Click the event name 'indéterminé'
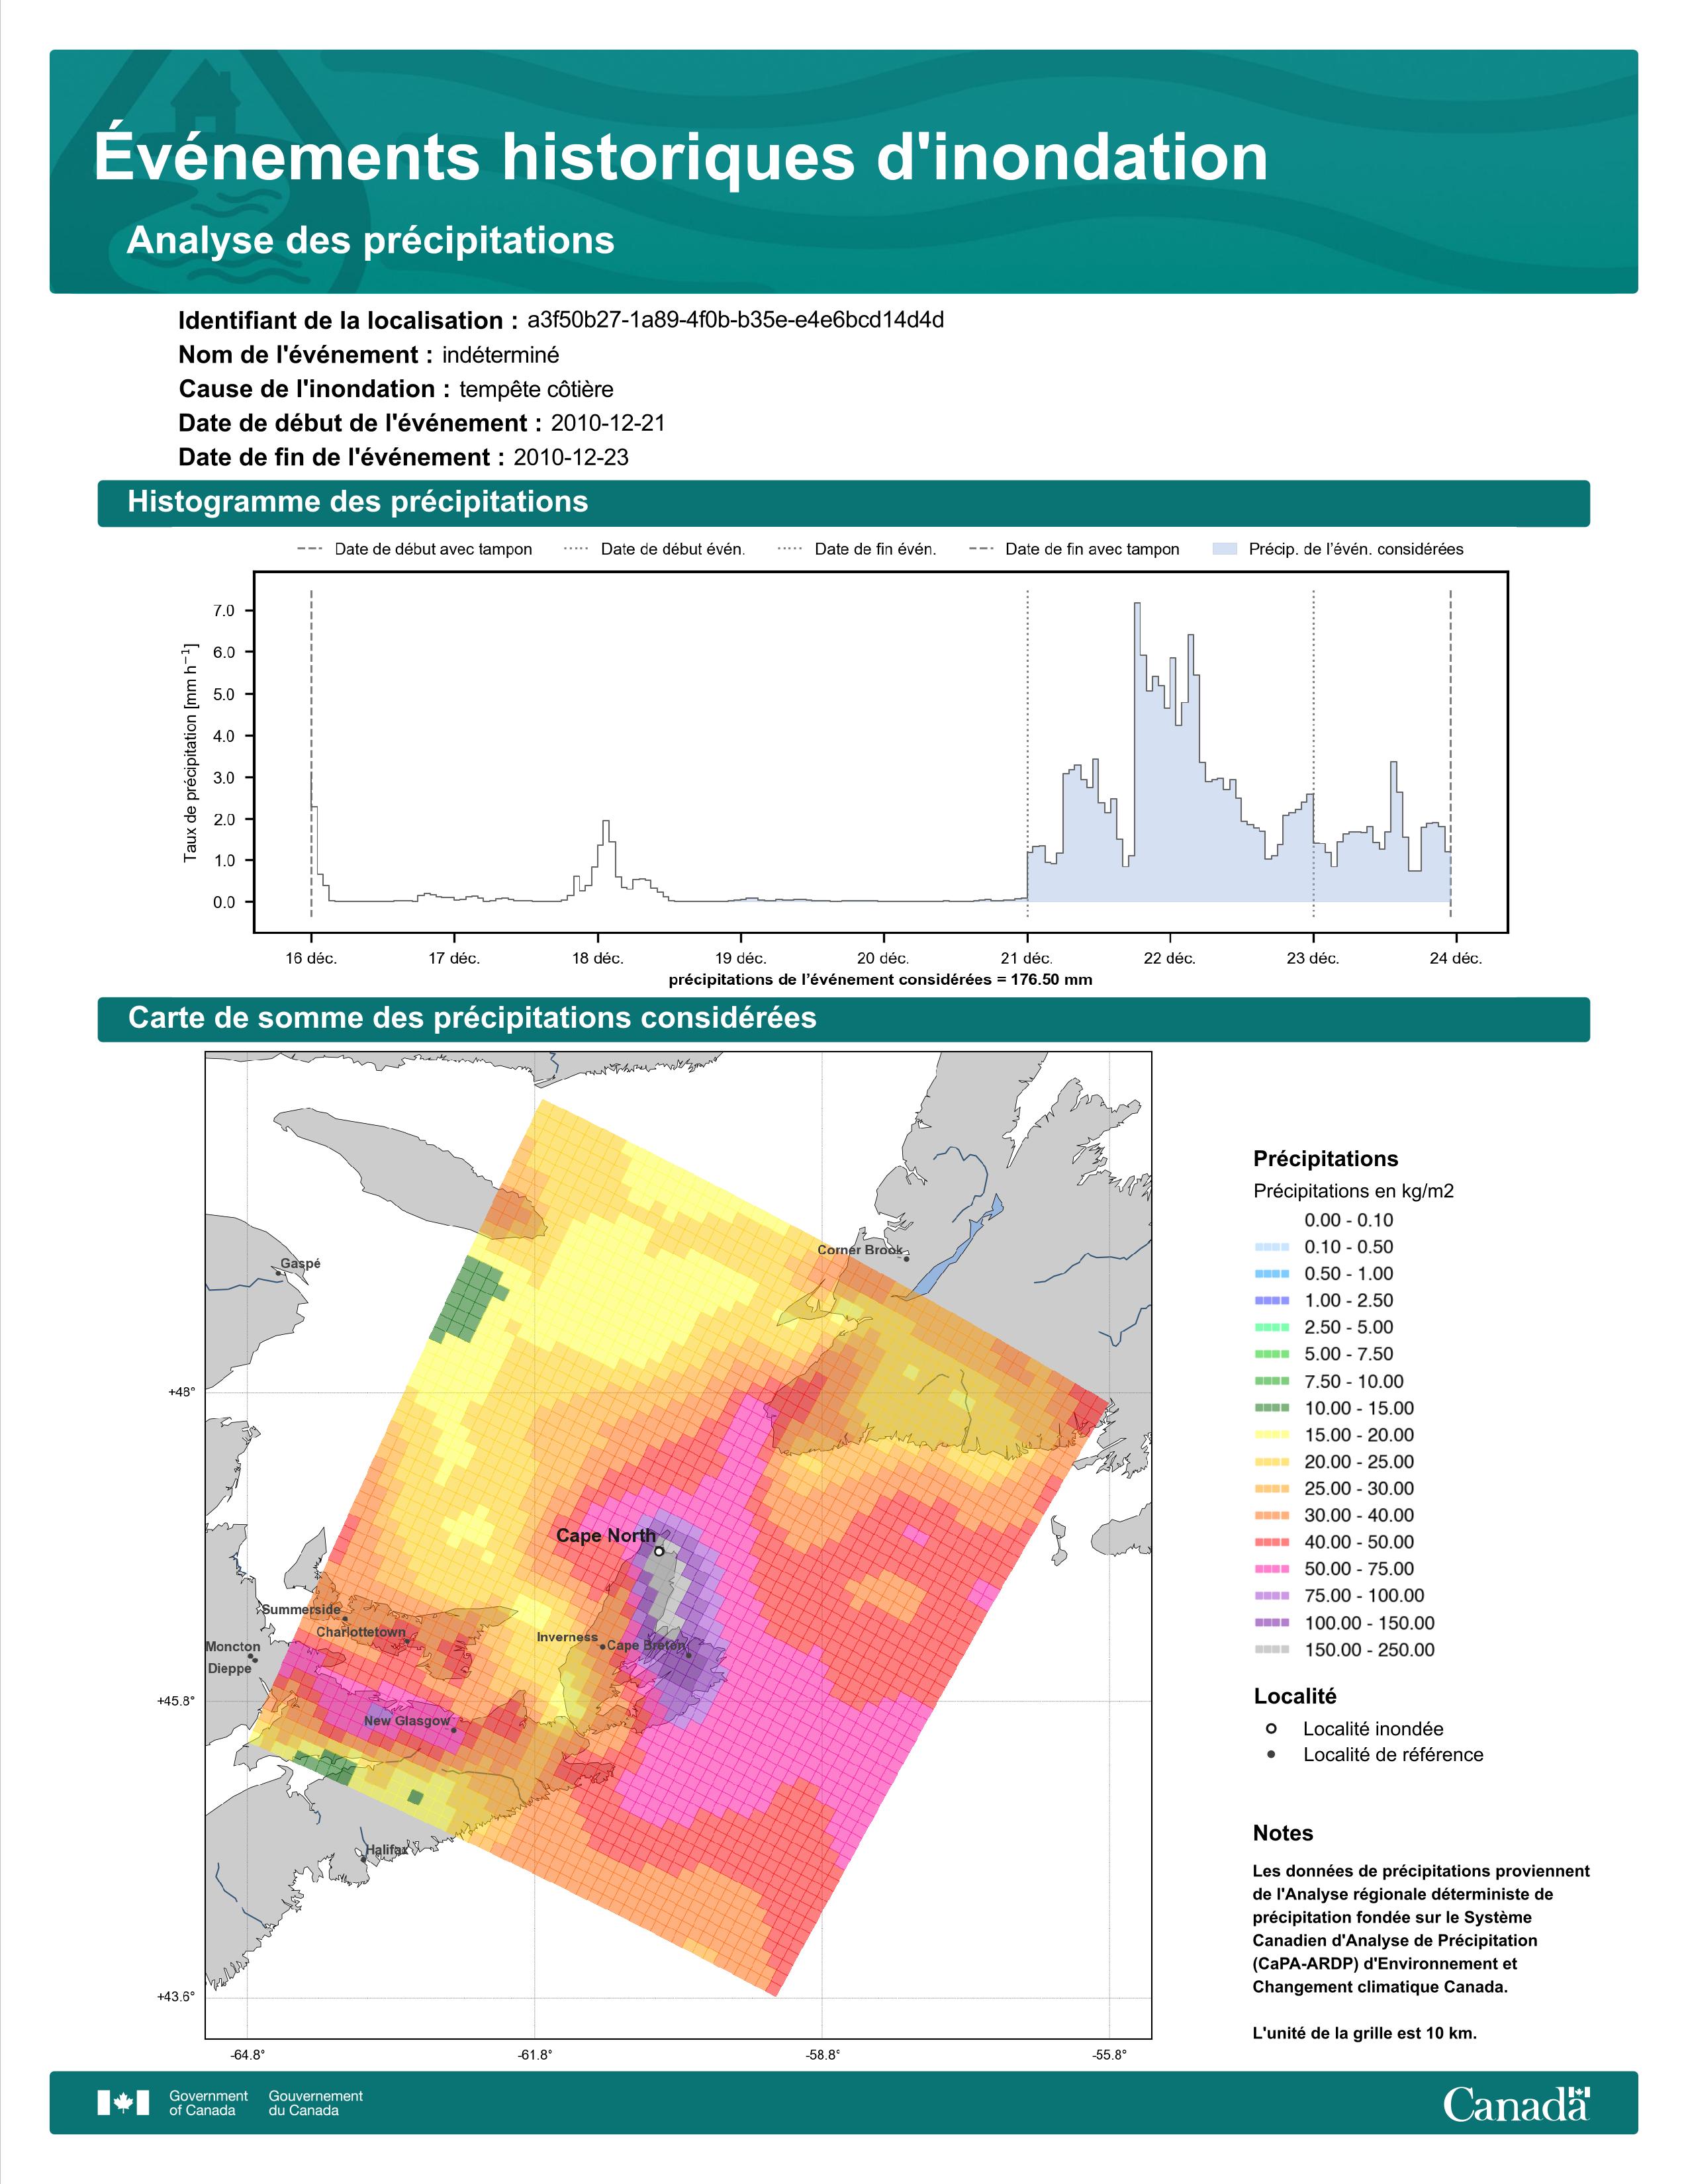Screen dimensions: 1688x2184 pyautogui.click(x=501, y=355)
